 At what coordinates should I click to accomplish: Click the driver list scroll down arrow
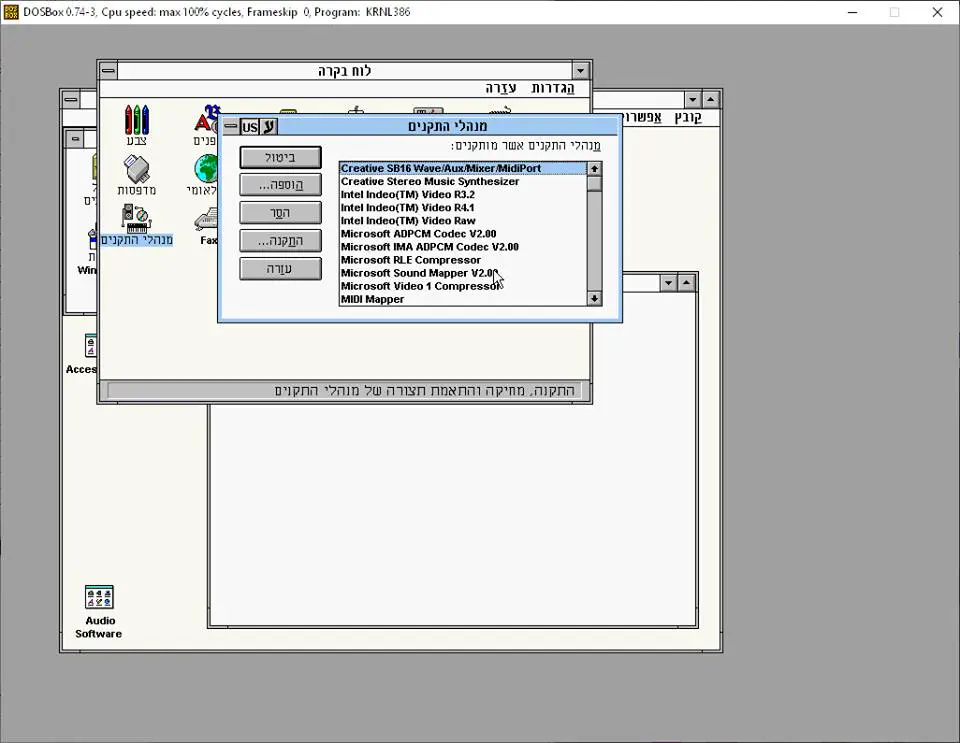(x=594, y=298)
